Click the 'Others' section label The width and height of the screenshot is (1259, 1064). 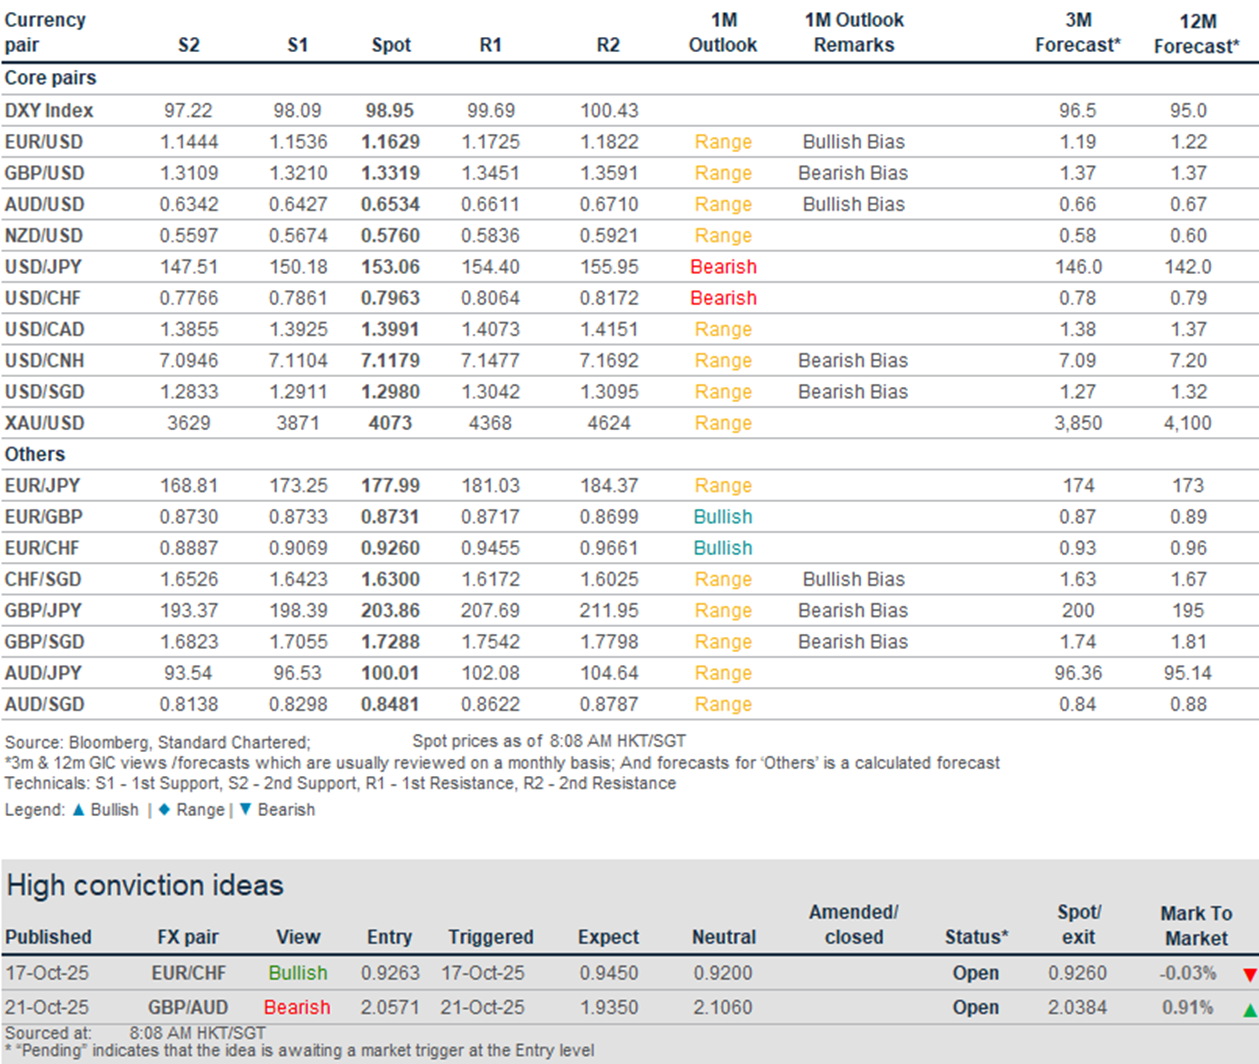pos(35,454)
